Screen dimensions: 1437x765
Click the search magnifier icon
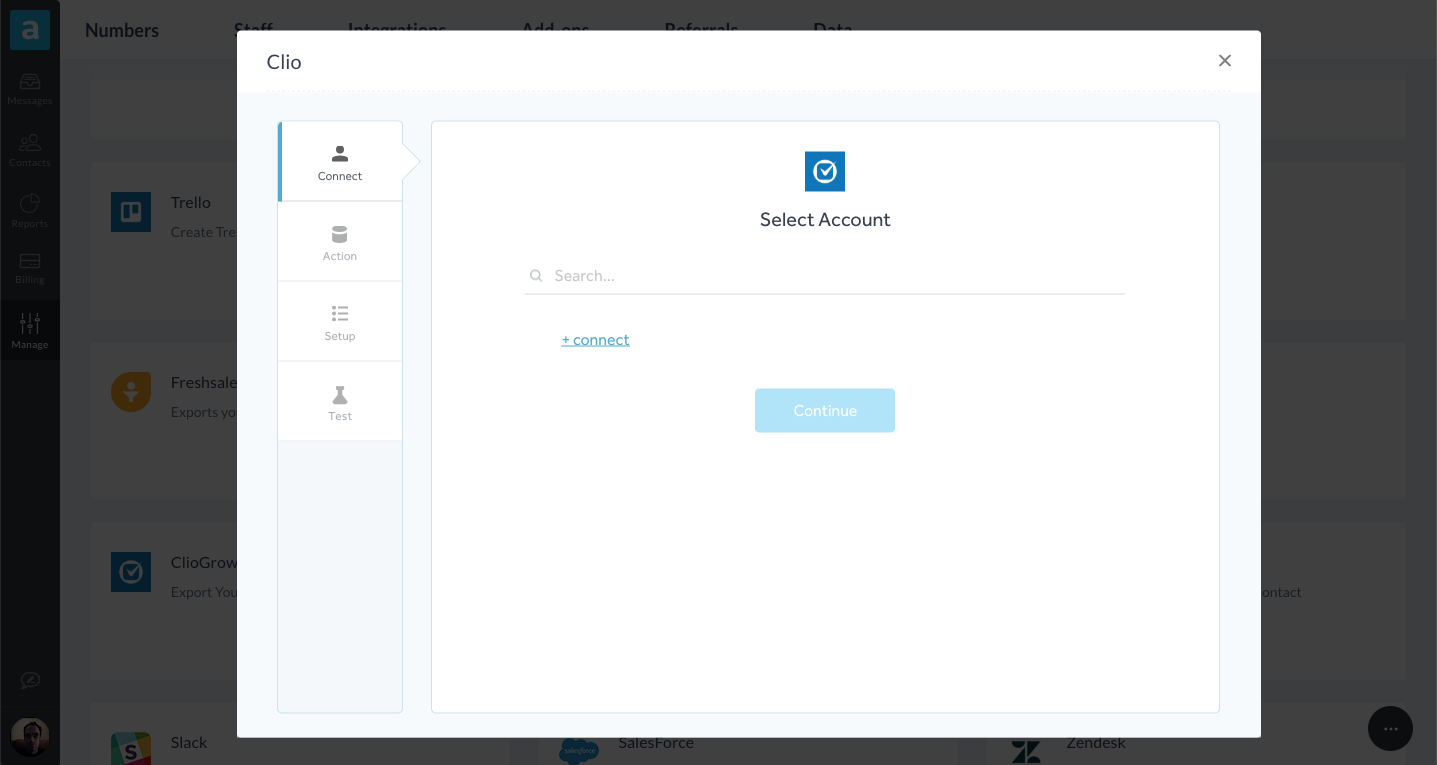[x=537, y=276]
